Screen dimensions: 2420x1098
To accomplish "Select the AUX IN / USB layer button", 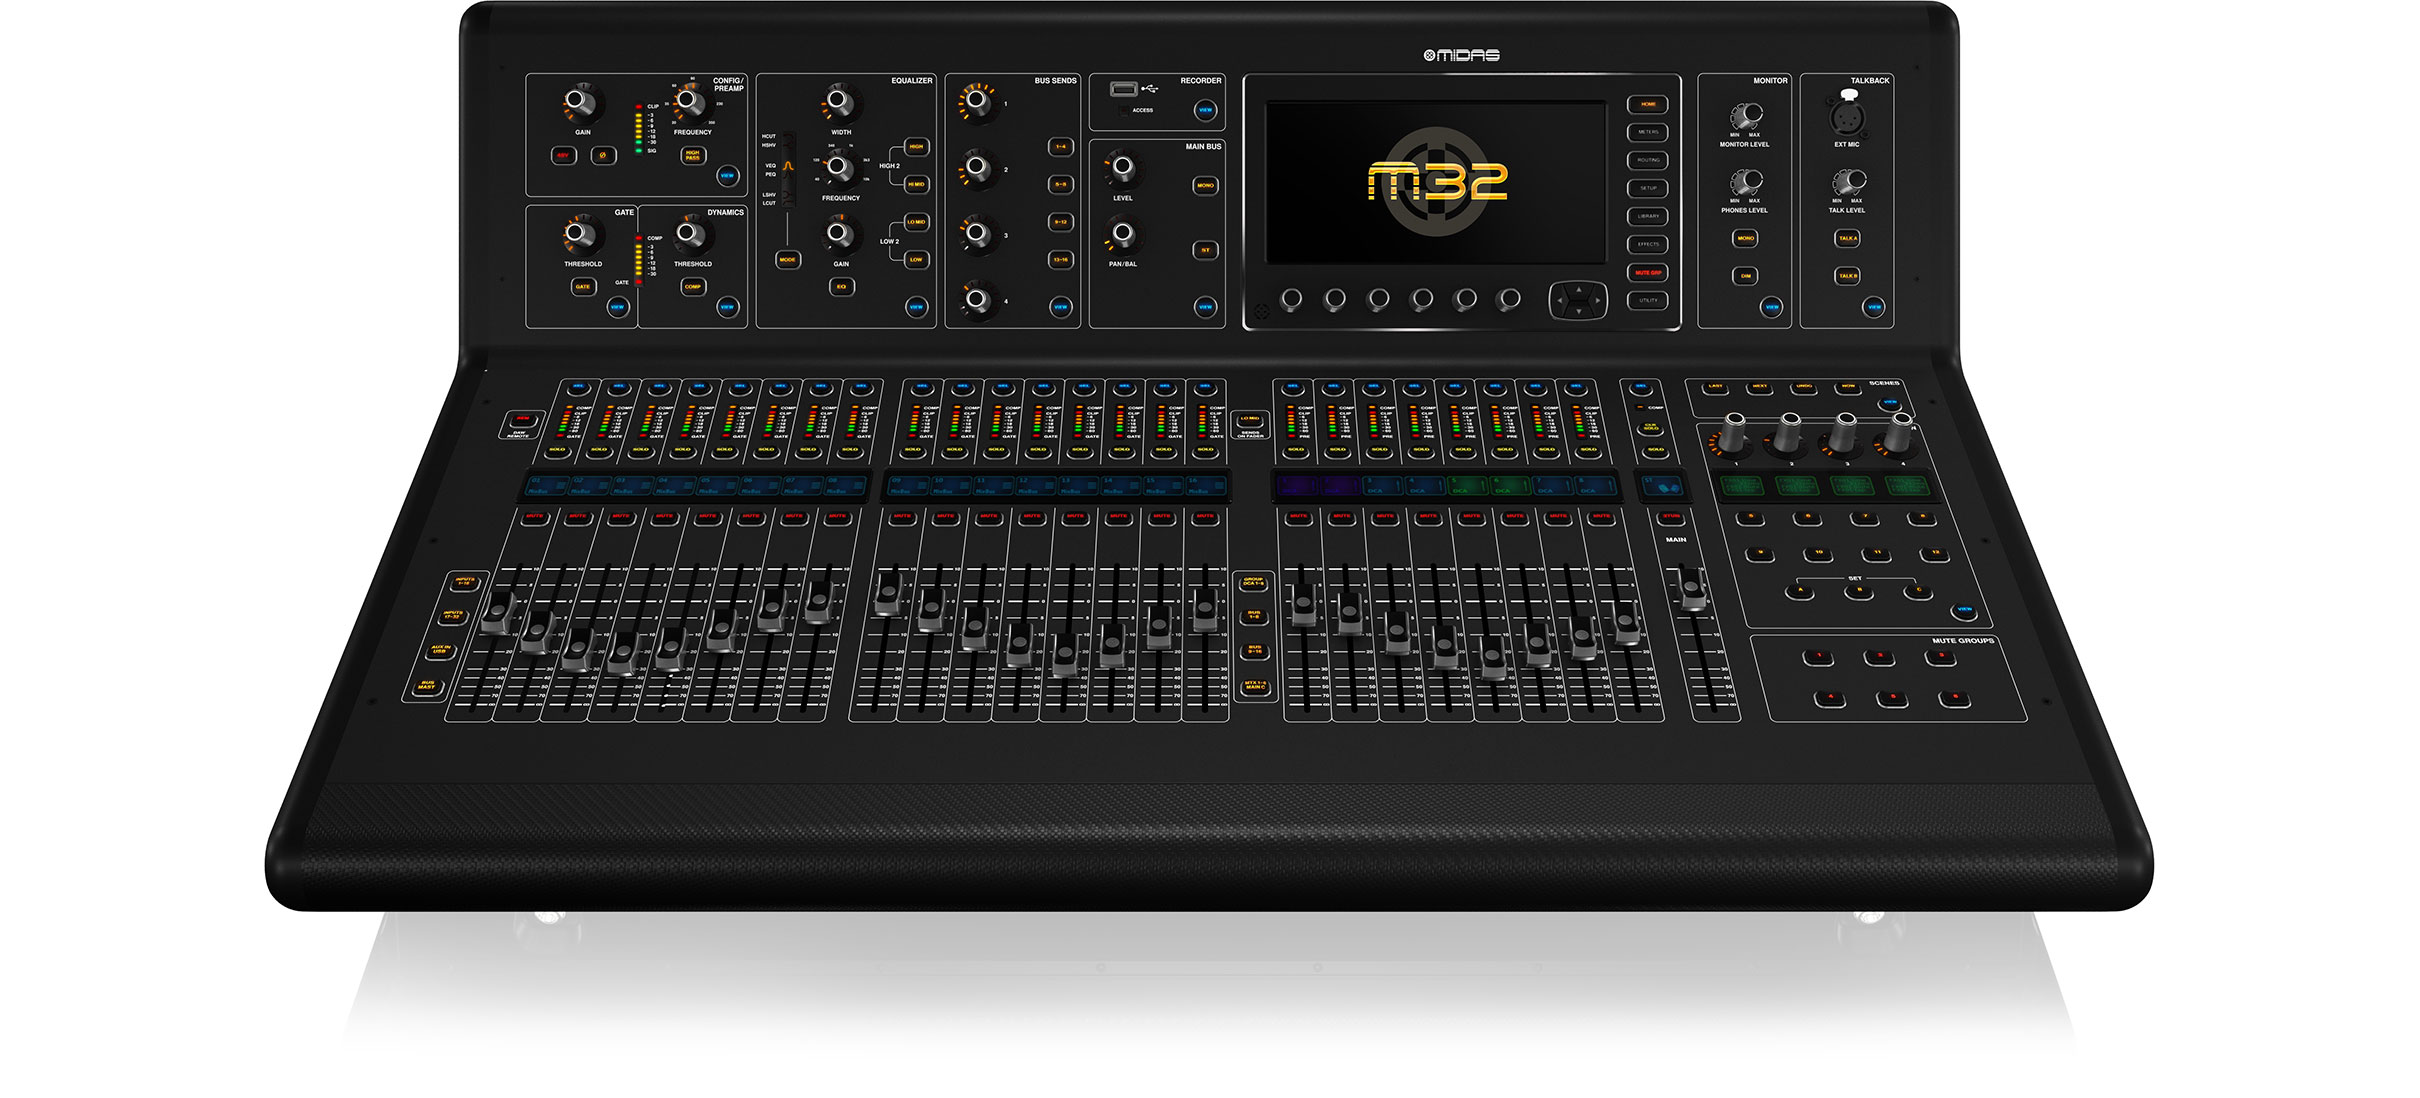I will point(439,650).
